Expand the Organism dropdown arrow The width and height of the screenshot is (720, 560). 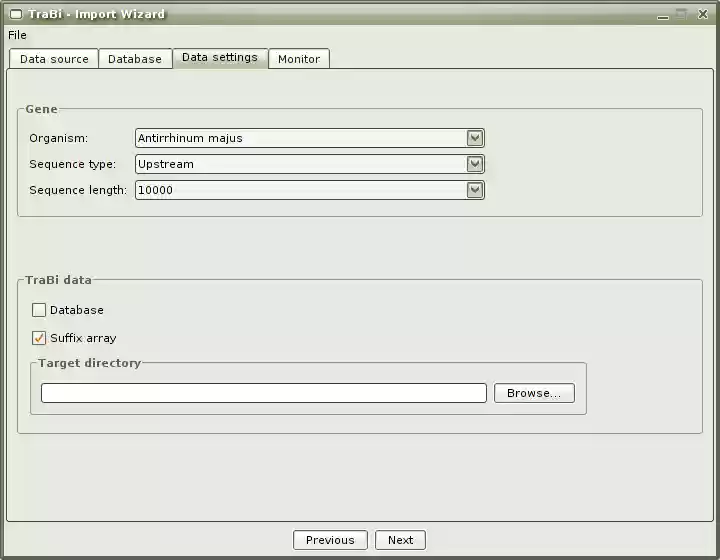475,138
